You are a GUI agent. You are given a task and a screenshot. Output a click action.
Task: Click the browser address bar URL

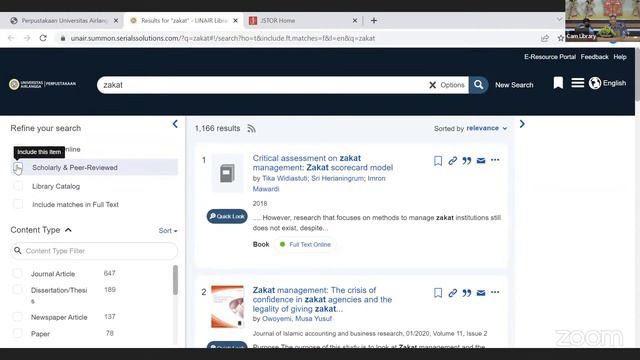pyautogui.click(x=223, y=38)
